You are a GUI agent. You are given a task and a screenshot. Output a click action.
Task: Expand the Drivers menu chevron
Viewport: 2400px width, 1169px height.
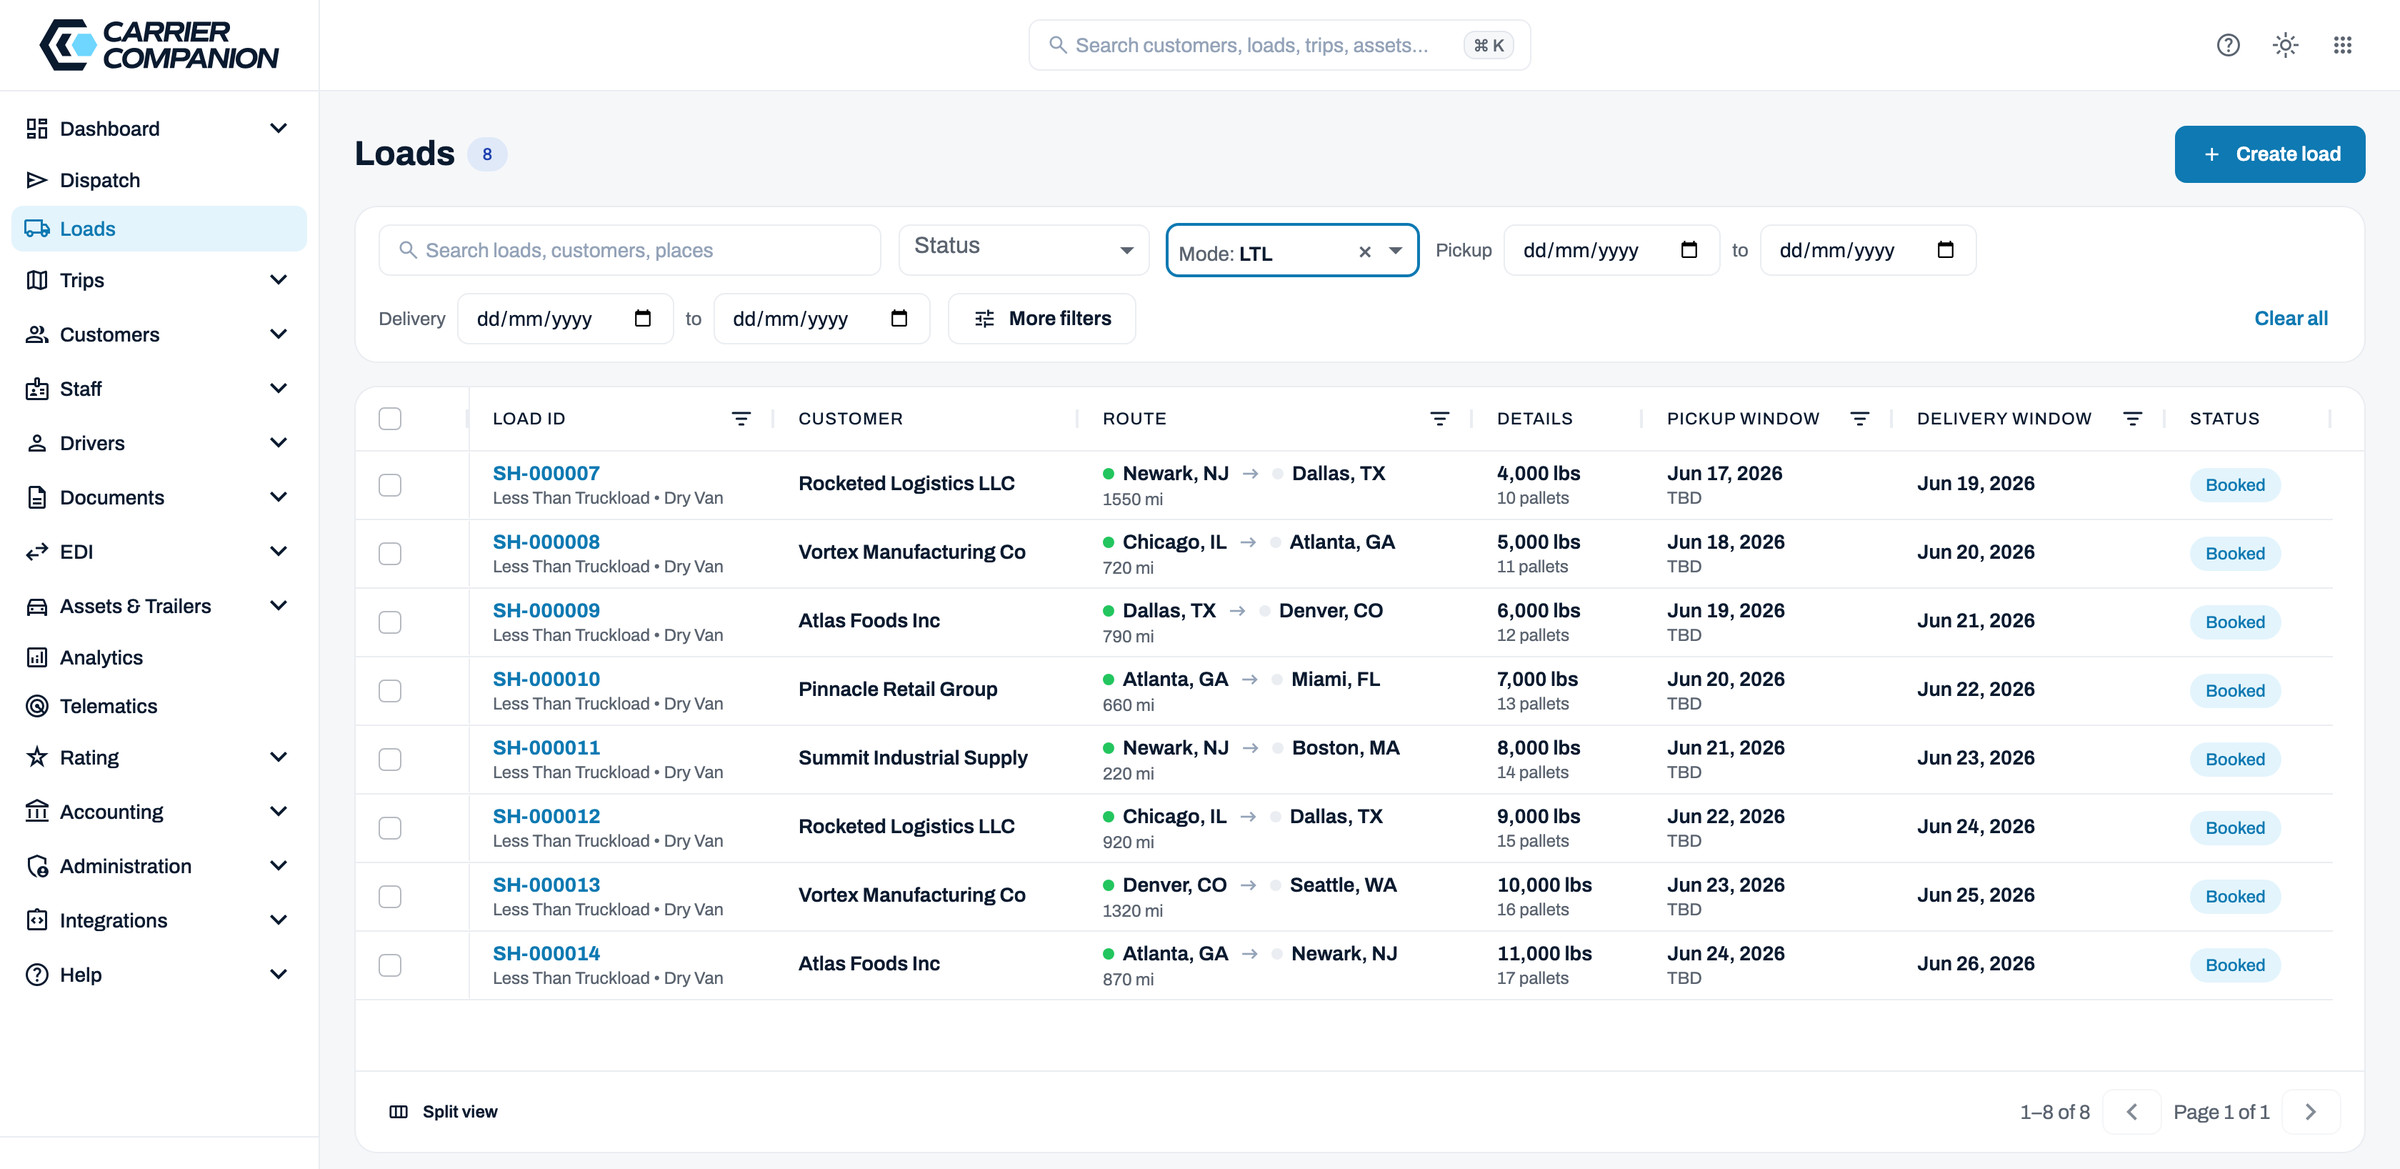(279, 442)
